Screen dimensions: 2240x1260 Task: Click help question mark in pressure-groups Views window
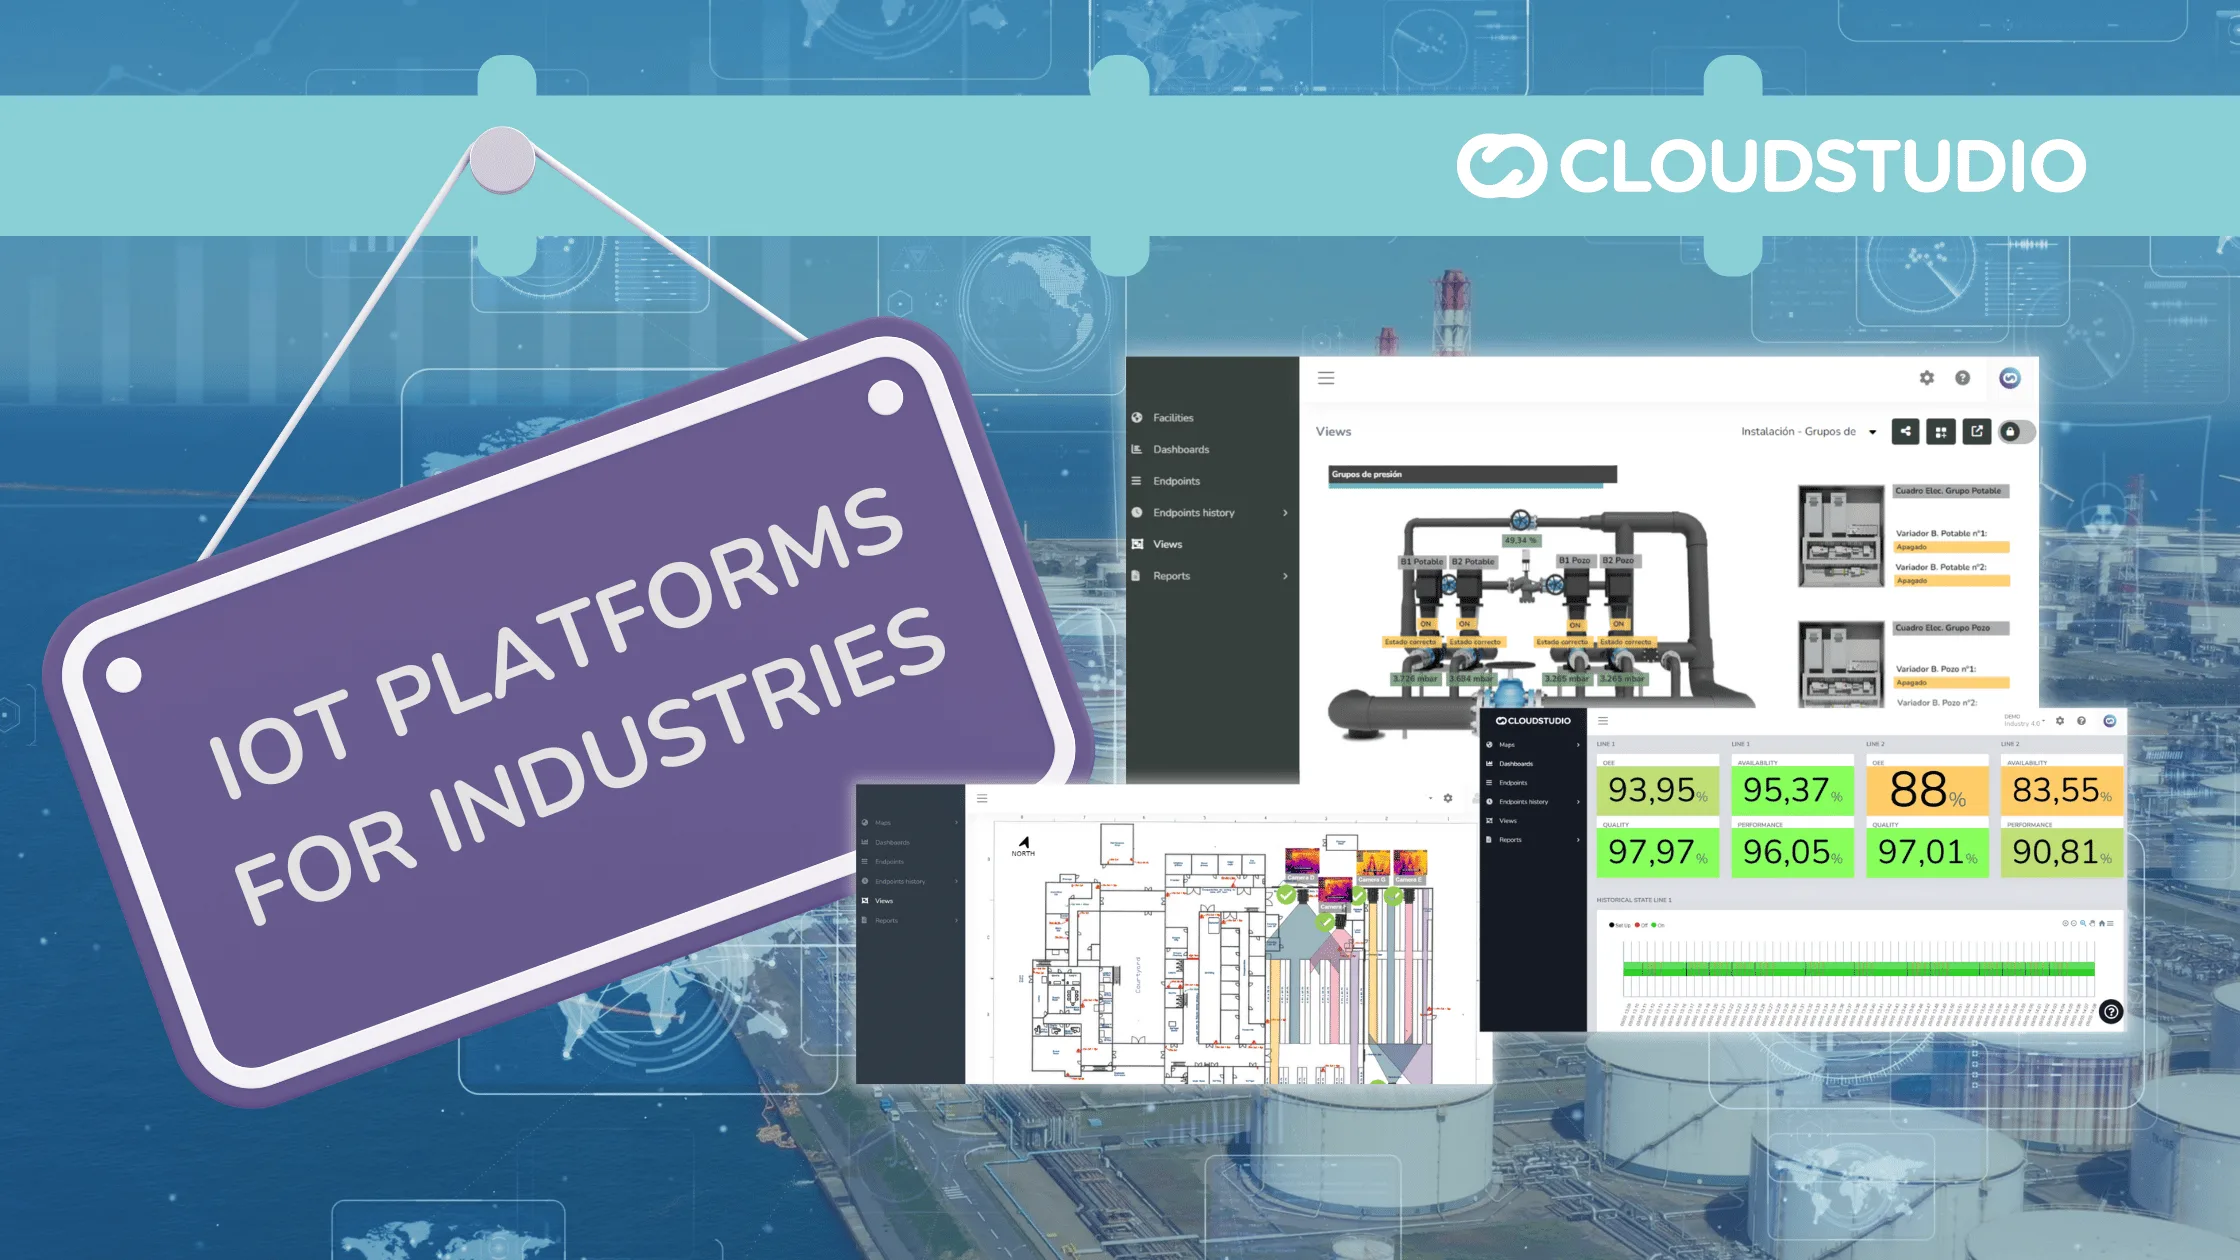1963,378
